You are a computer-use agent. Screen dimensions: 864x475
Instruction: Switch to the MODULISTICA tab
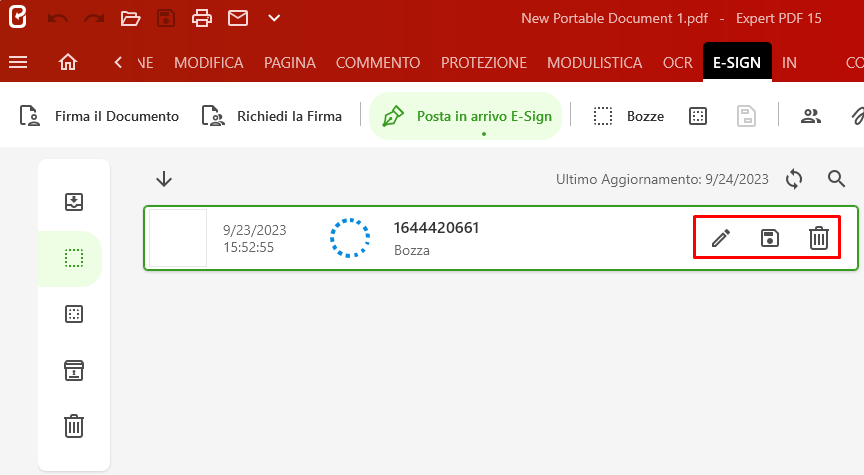click(x=595, y=63)
